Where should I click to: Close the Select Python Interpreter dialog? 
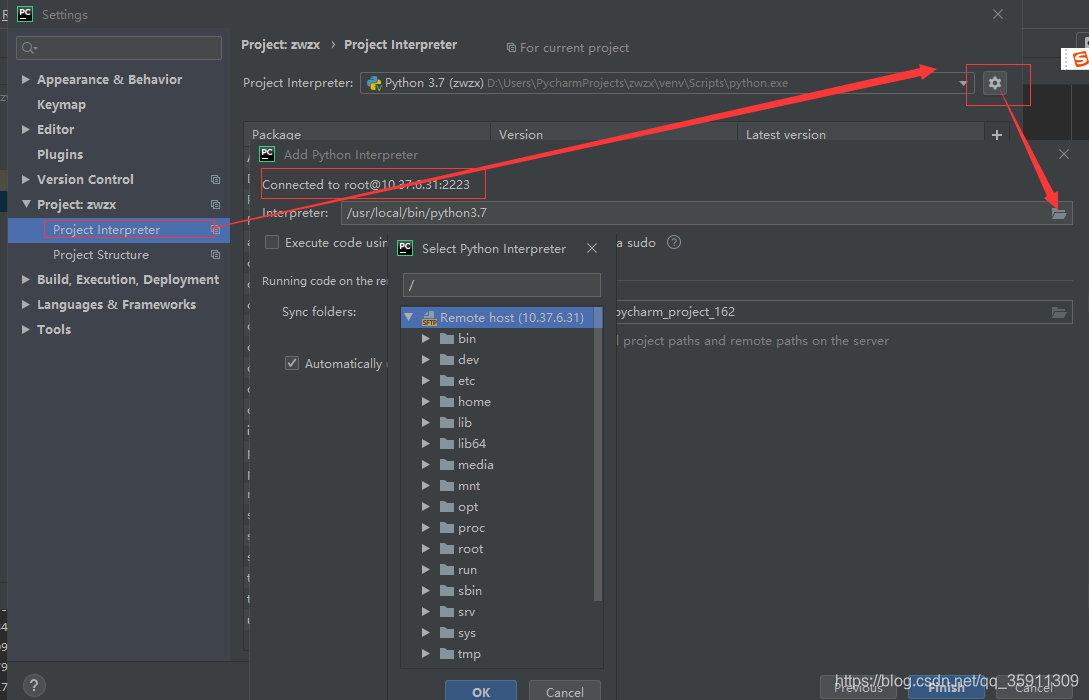pyautogui.click(x=592, y=249)
